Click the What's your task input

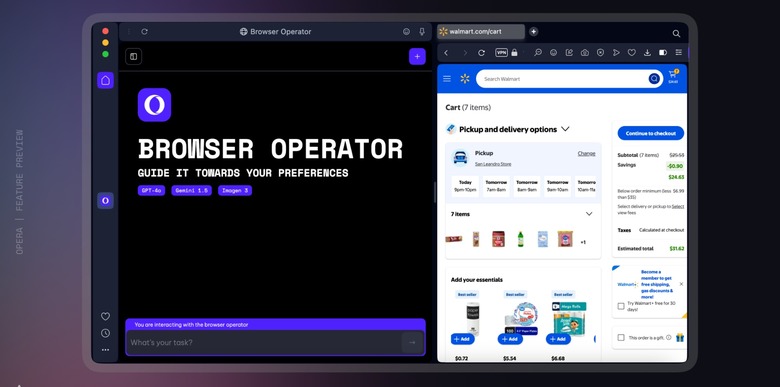tap(264, 343)
